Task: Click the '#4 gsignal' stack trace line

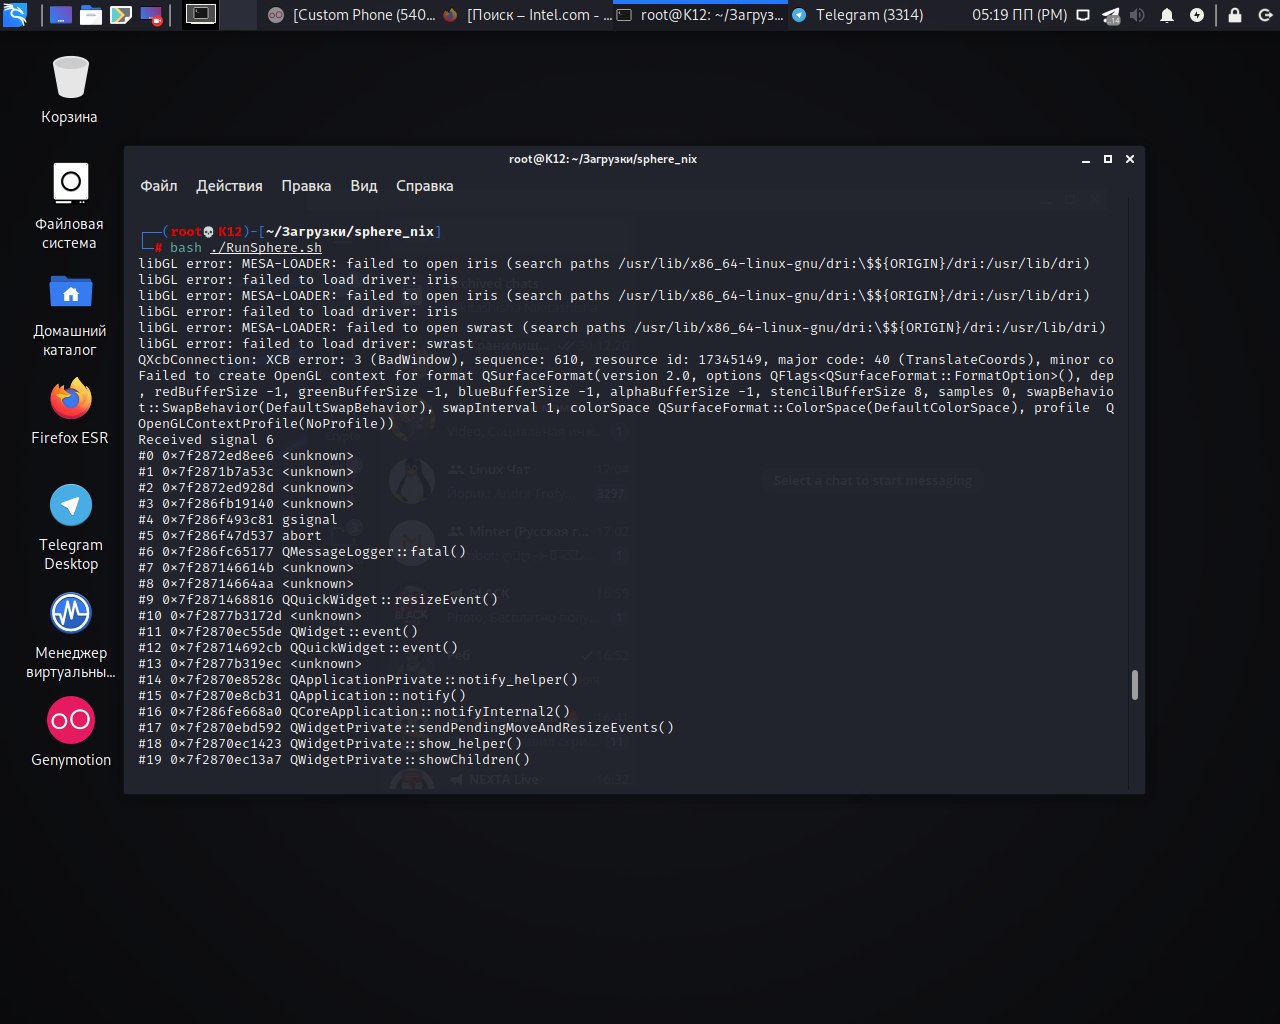Action: click(238, 520)
